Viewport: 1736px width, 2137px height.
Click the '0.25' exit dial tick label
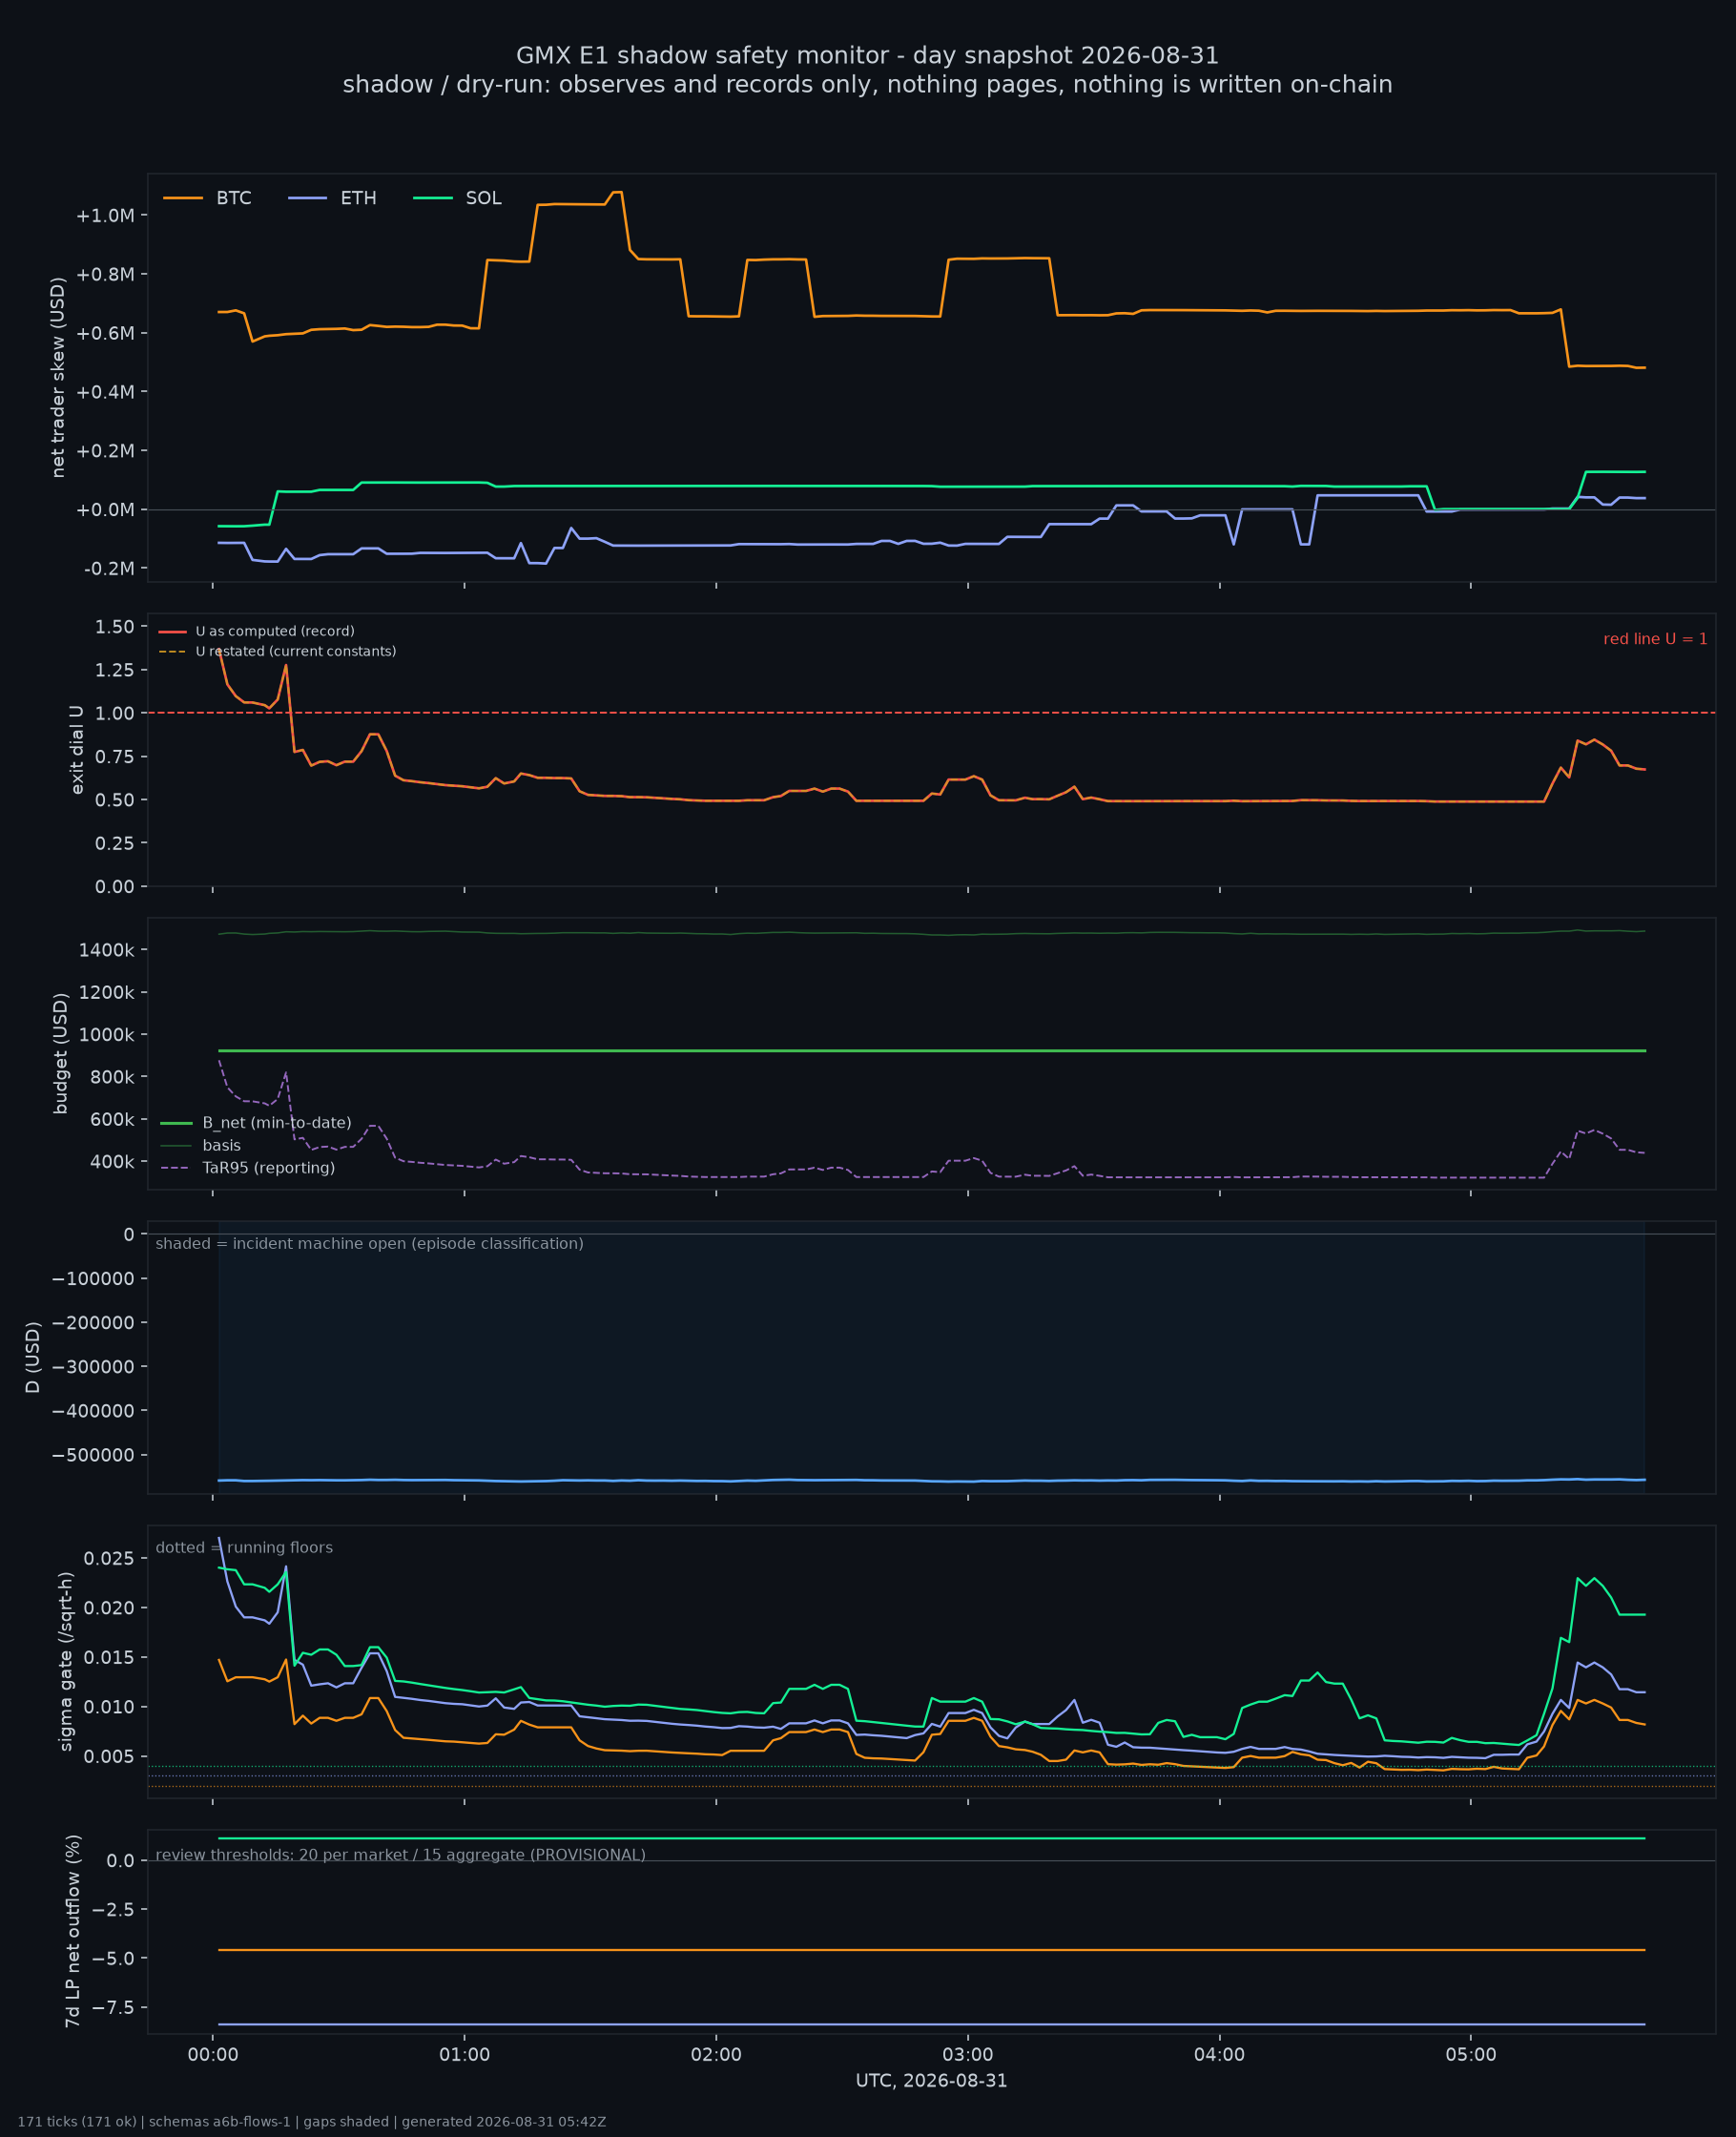tap(115, 843)
